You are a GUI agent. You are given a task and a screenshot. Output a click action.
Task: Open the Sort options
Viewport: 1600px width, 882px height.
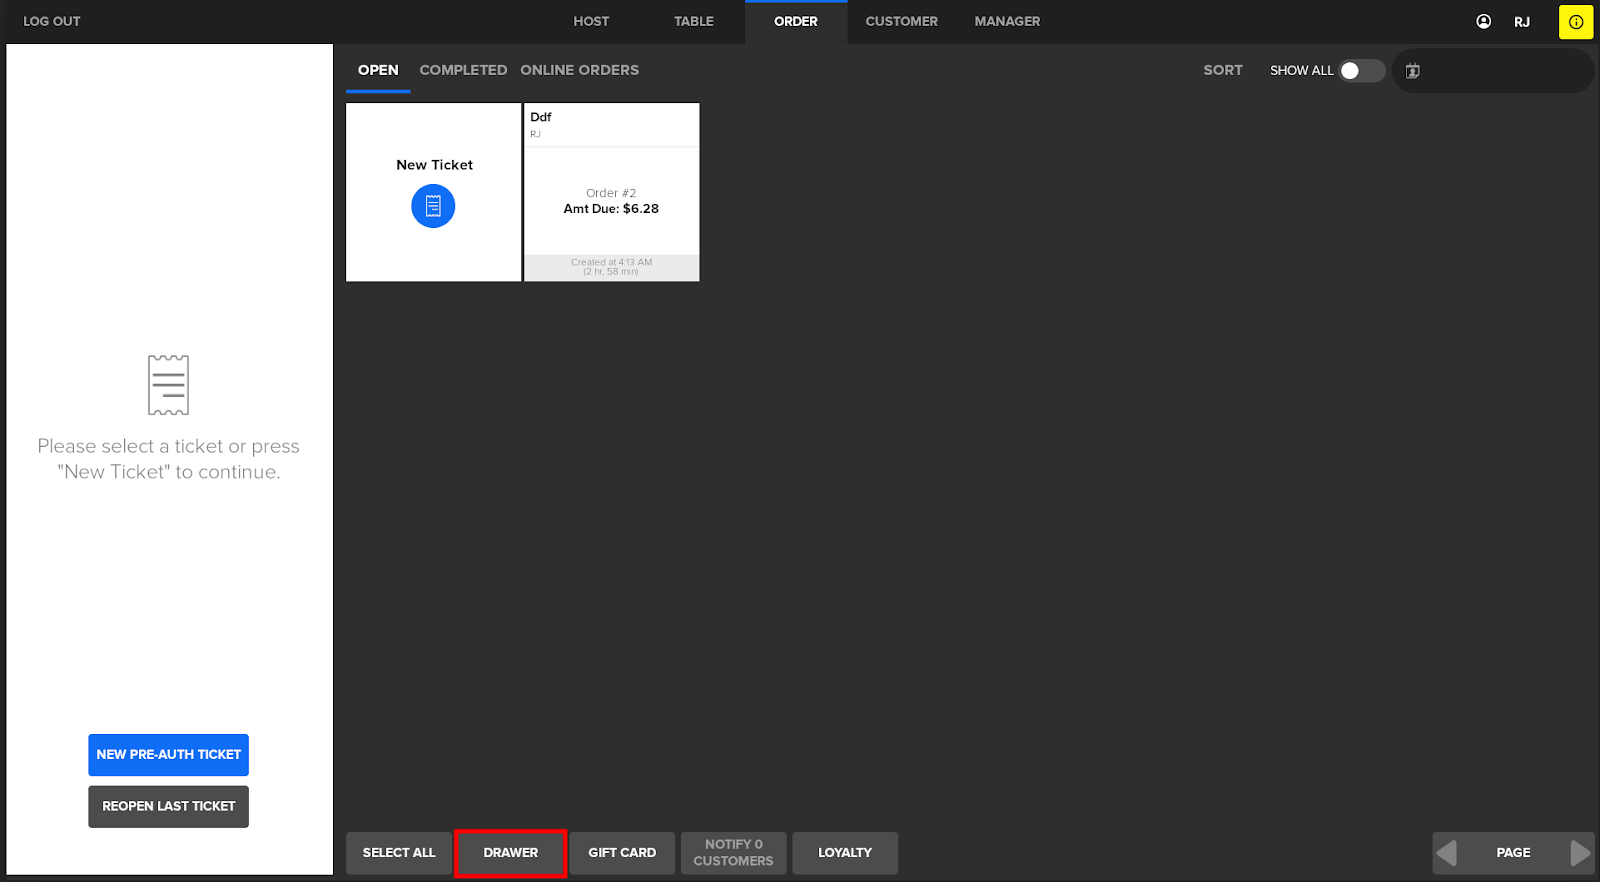1222,70
